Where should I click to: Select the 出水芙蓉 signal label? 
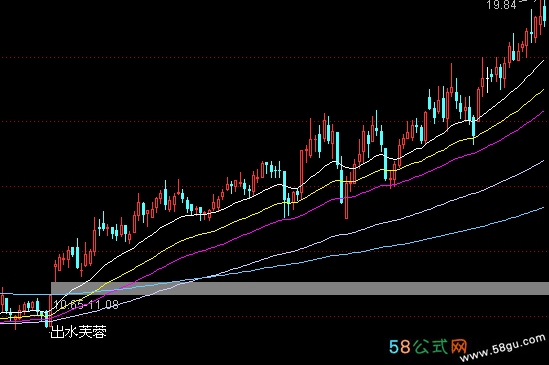(x=78, y=332)
